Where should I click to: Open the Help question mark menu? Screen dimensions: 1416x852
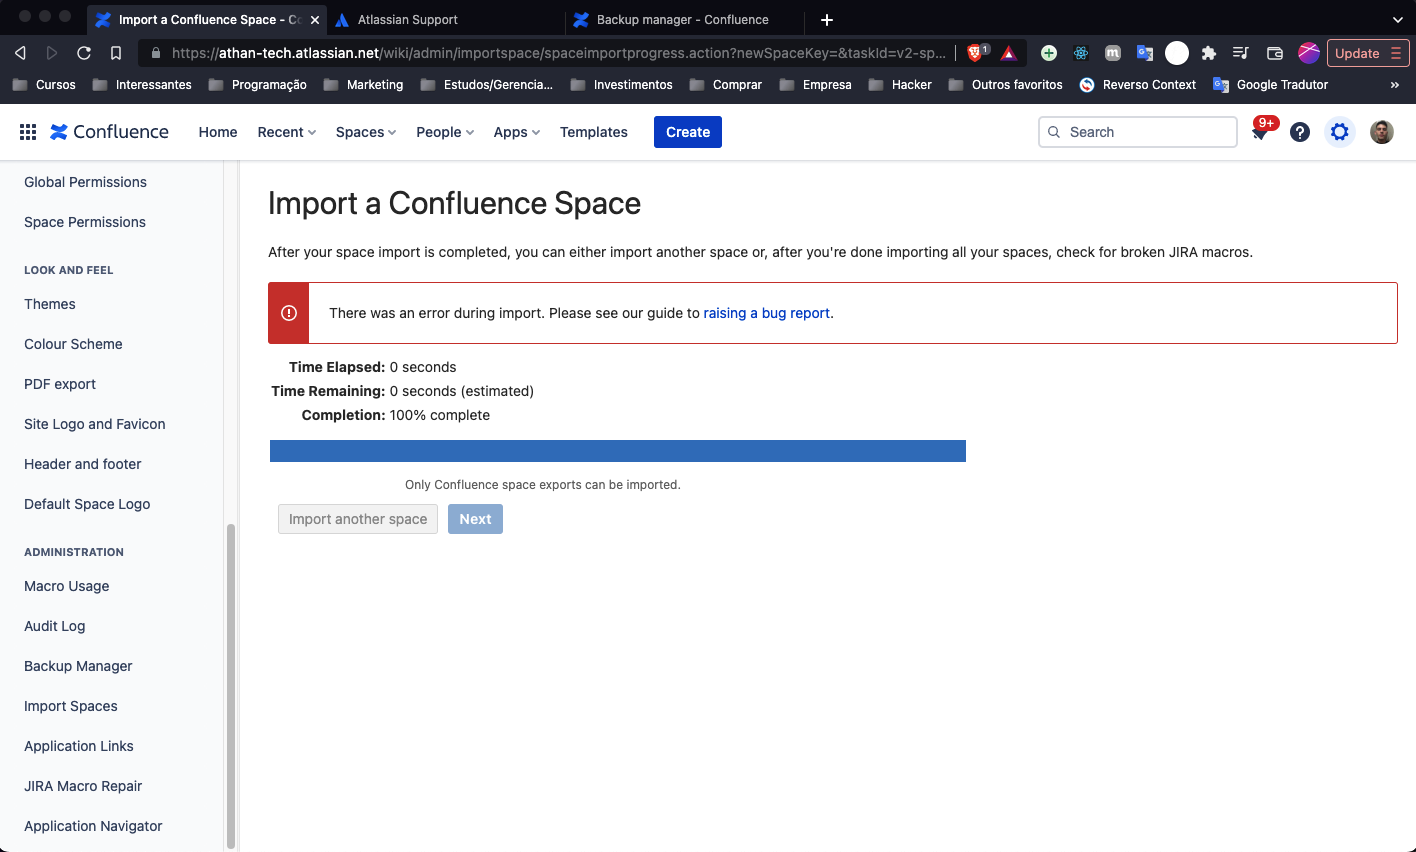point(1300,132)
